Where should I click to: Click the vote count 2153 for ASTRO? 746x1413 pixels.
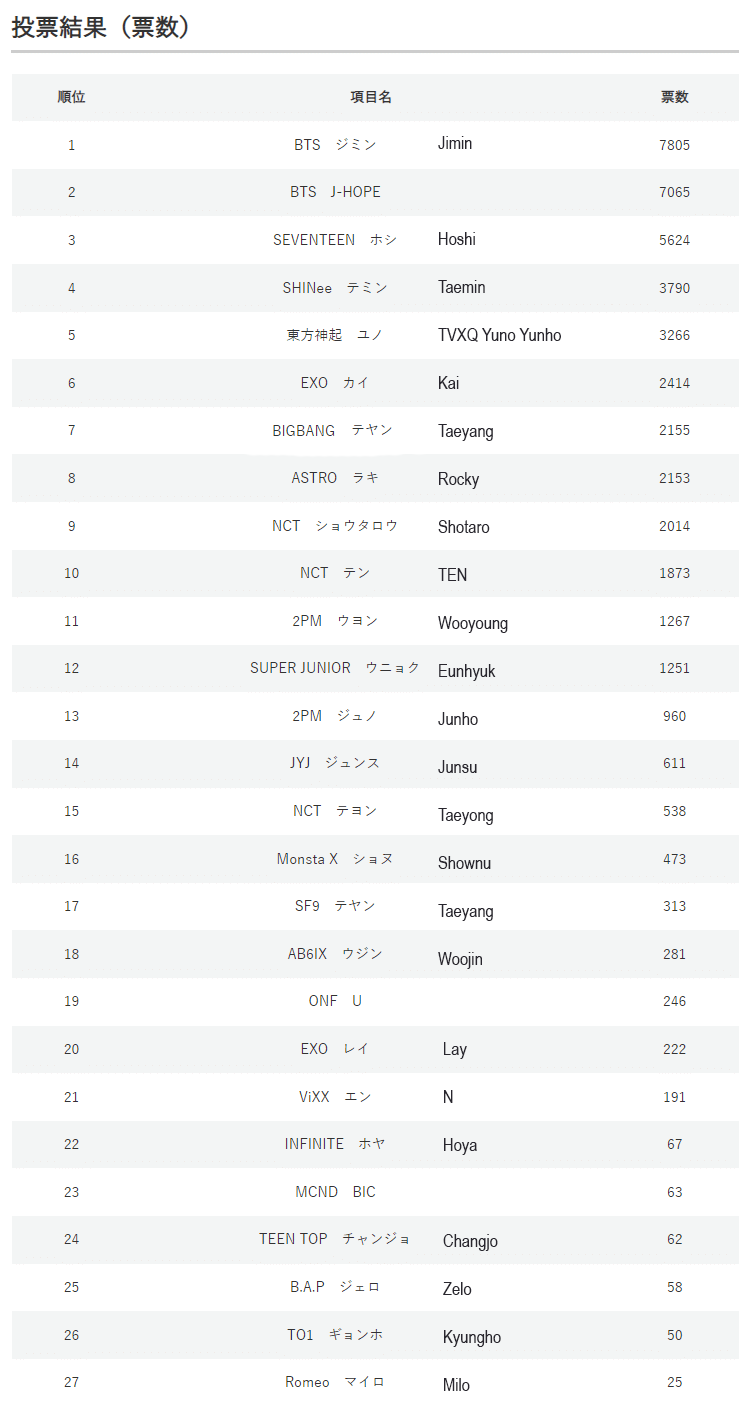(674, 478)
